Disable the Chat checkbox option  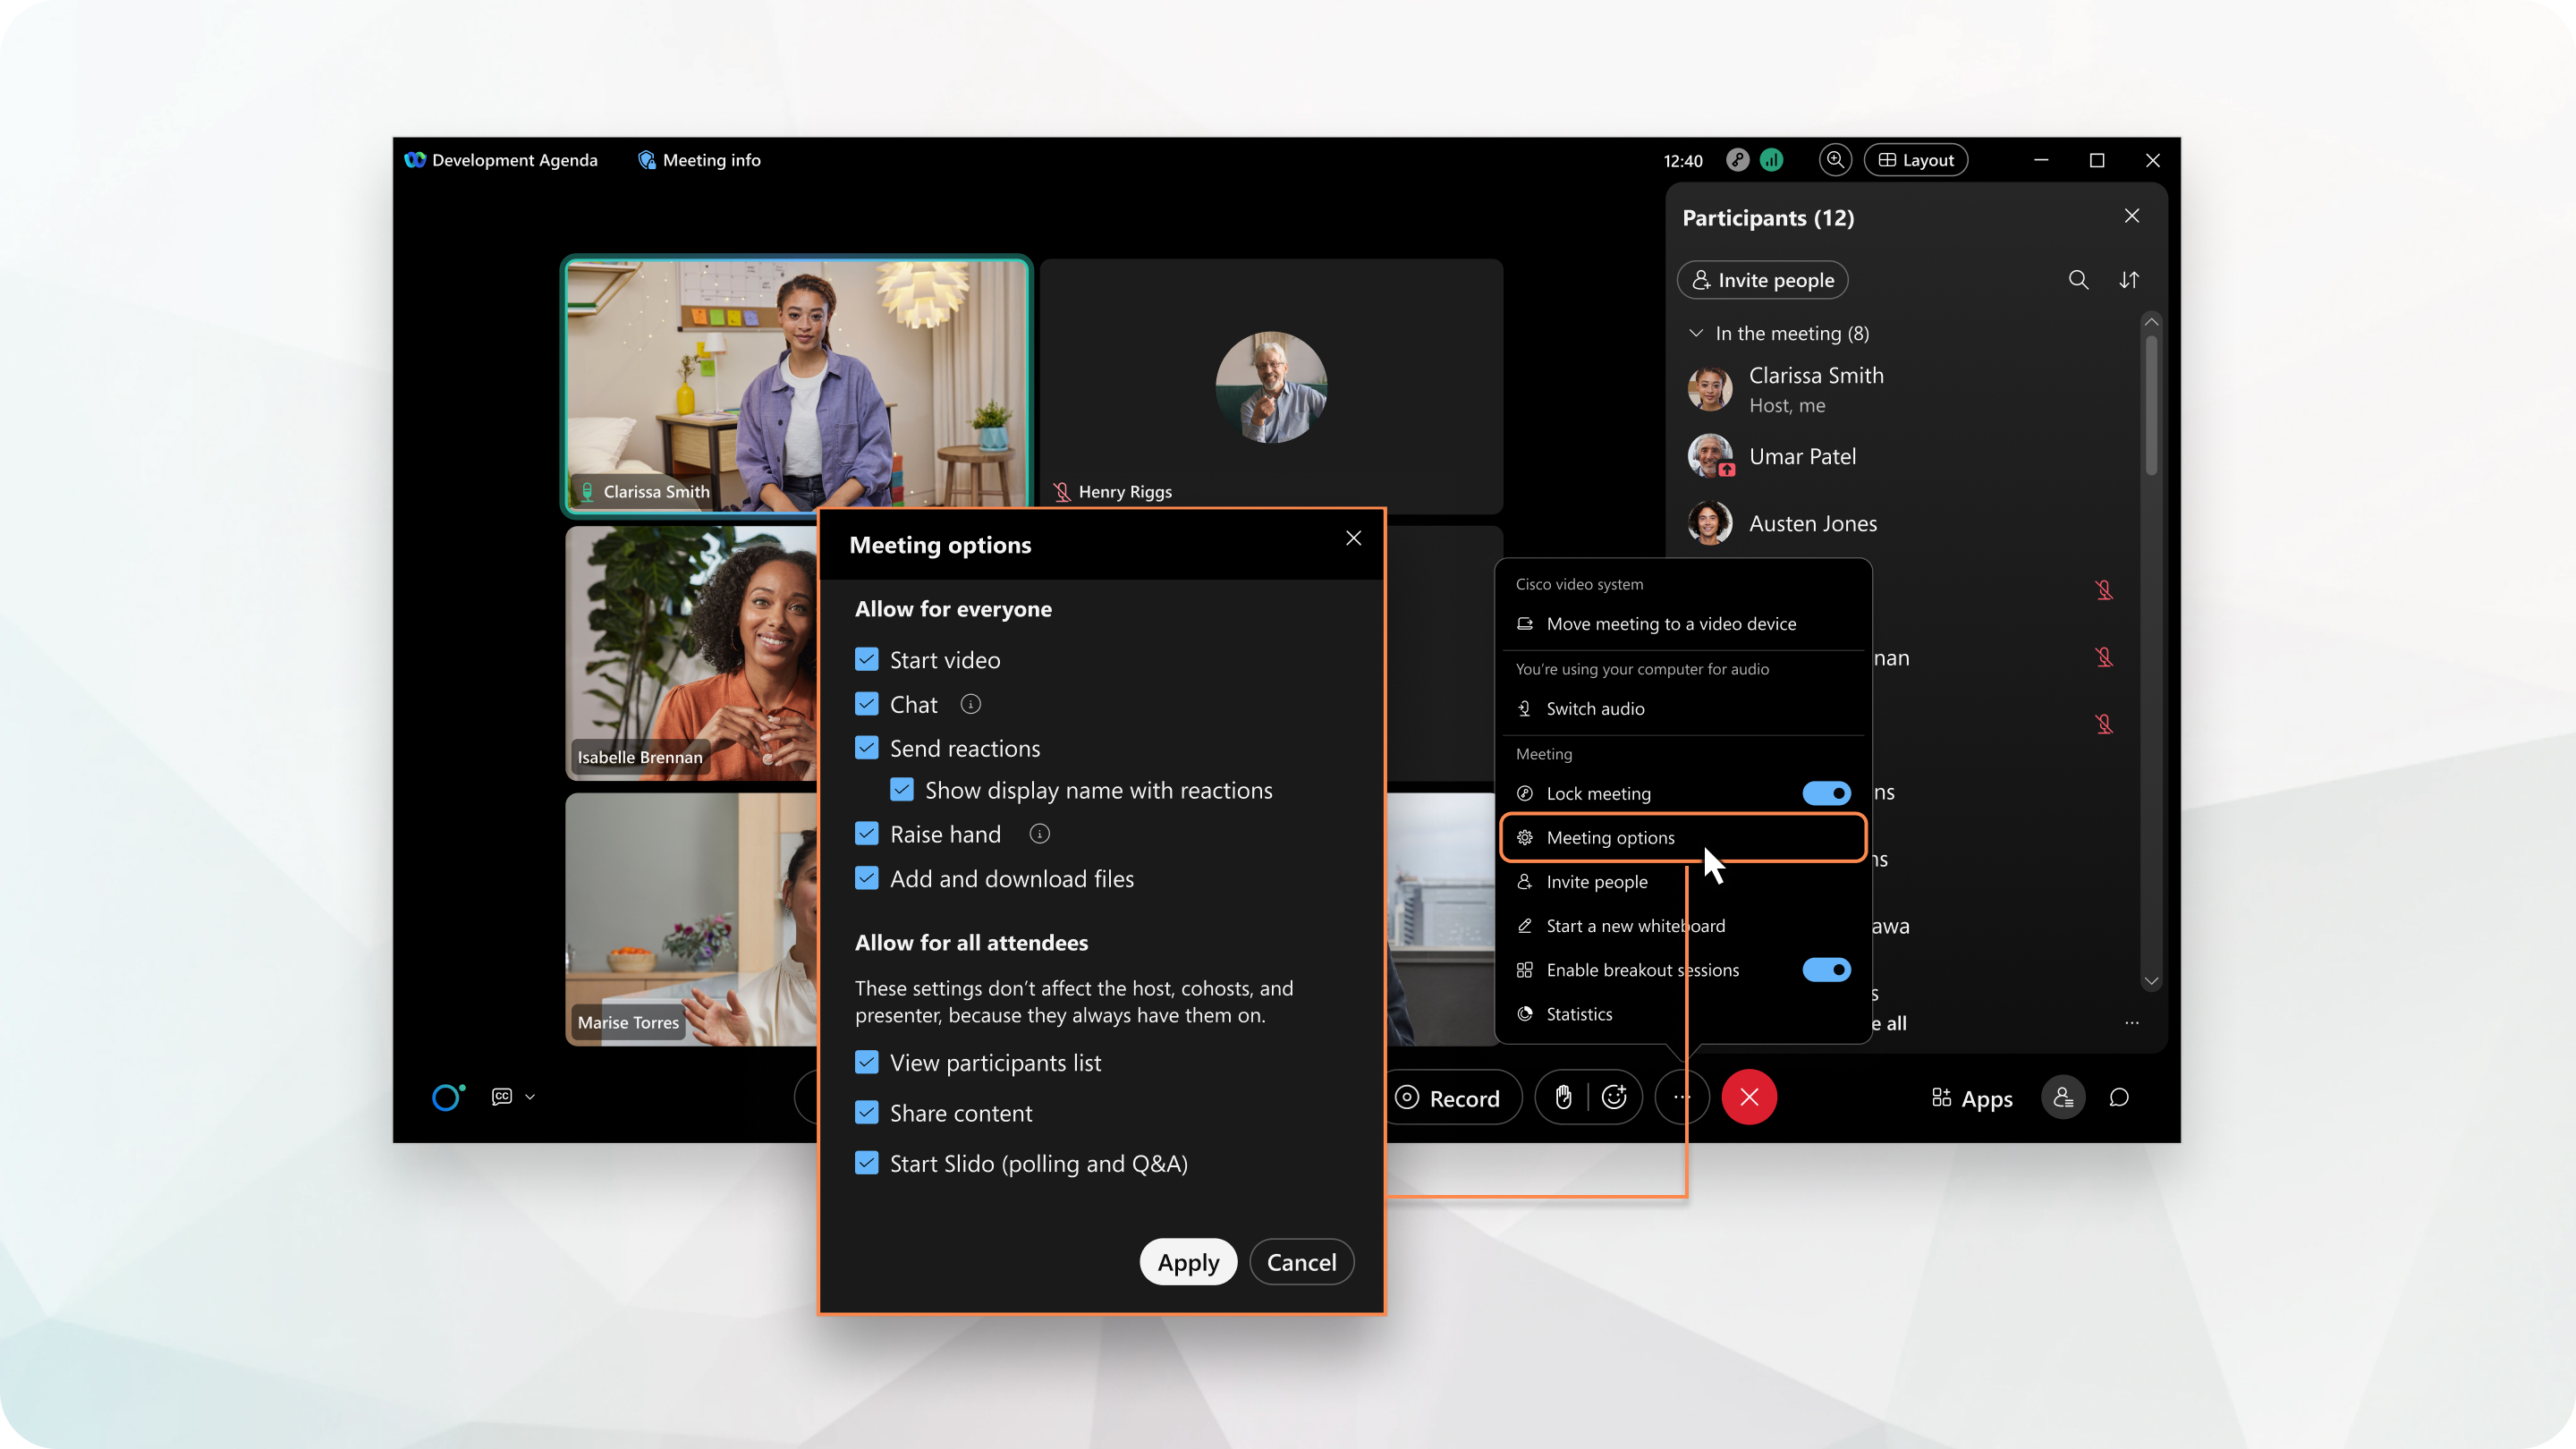pos(867,704)
